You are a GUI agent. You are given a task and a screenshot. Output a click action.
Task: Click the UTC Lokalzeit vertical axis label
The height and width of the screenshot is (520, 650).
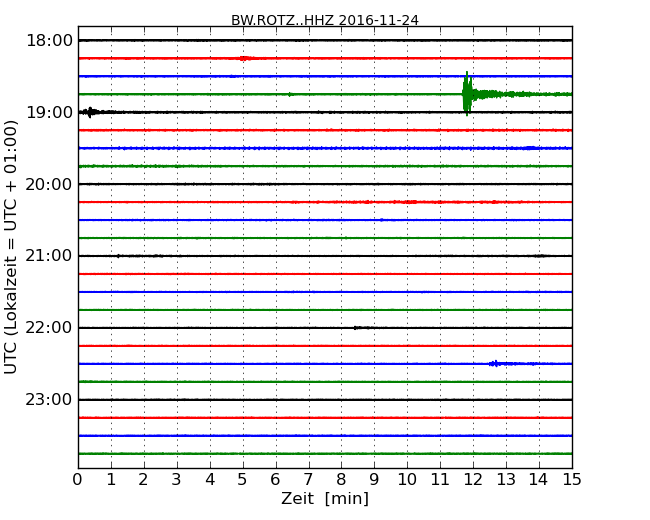click(x=10, y=247)
